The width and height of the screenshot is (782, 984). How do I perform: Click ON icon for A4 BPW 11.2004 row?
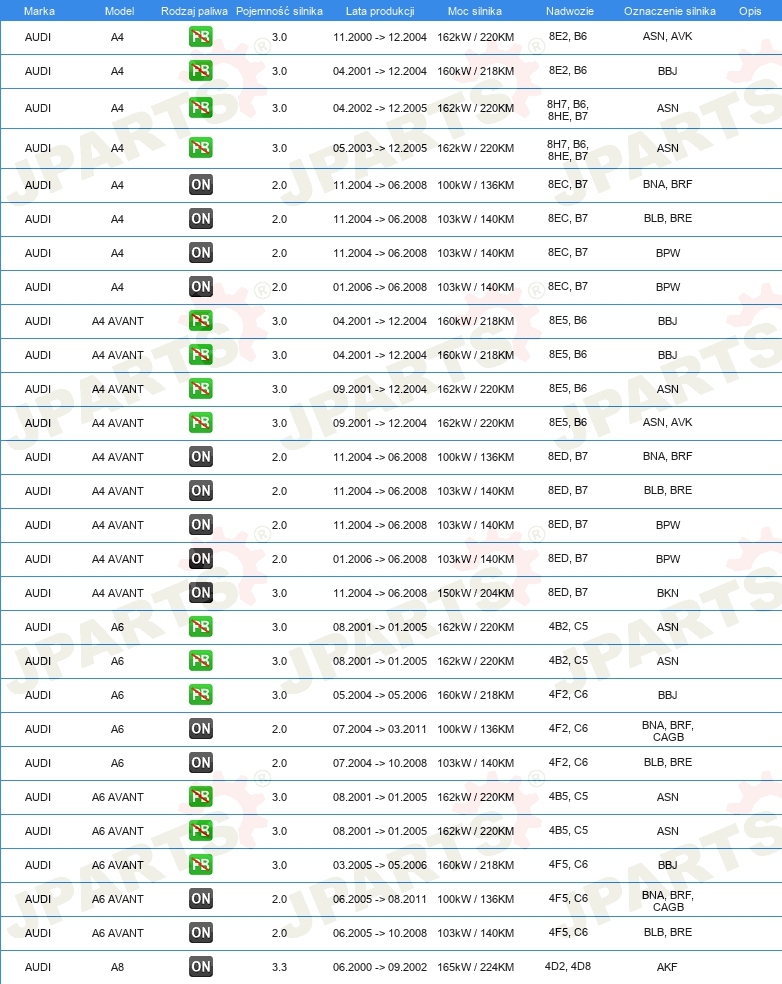201,253
